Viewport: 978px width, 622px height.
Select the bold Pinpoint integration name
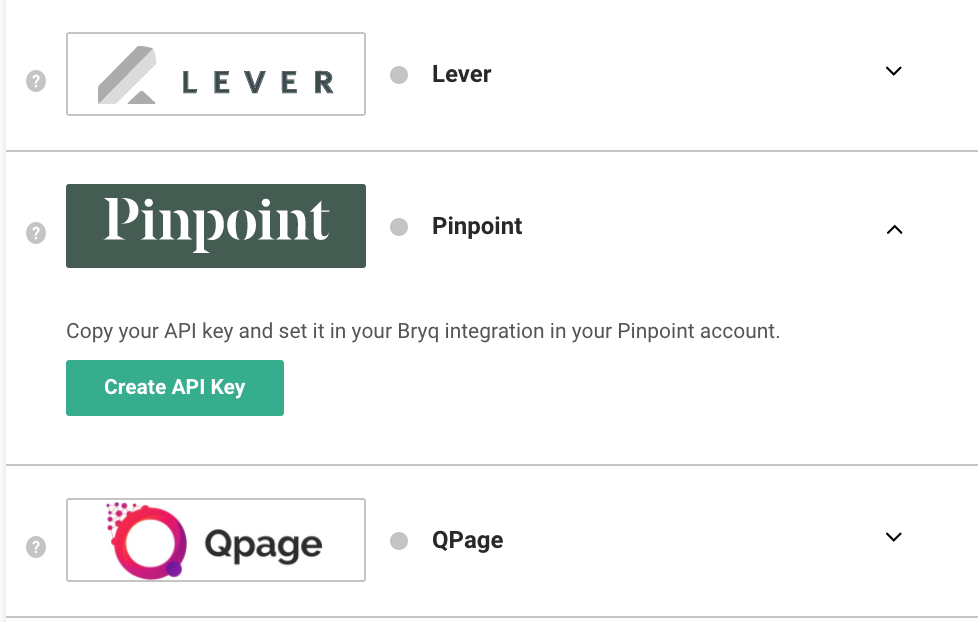[x=477, y=226]
